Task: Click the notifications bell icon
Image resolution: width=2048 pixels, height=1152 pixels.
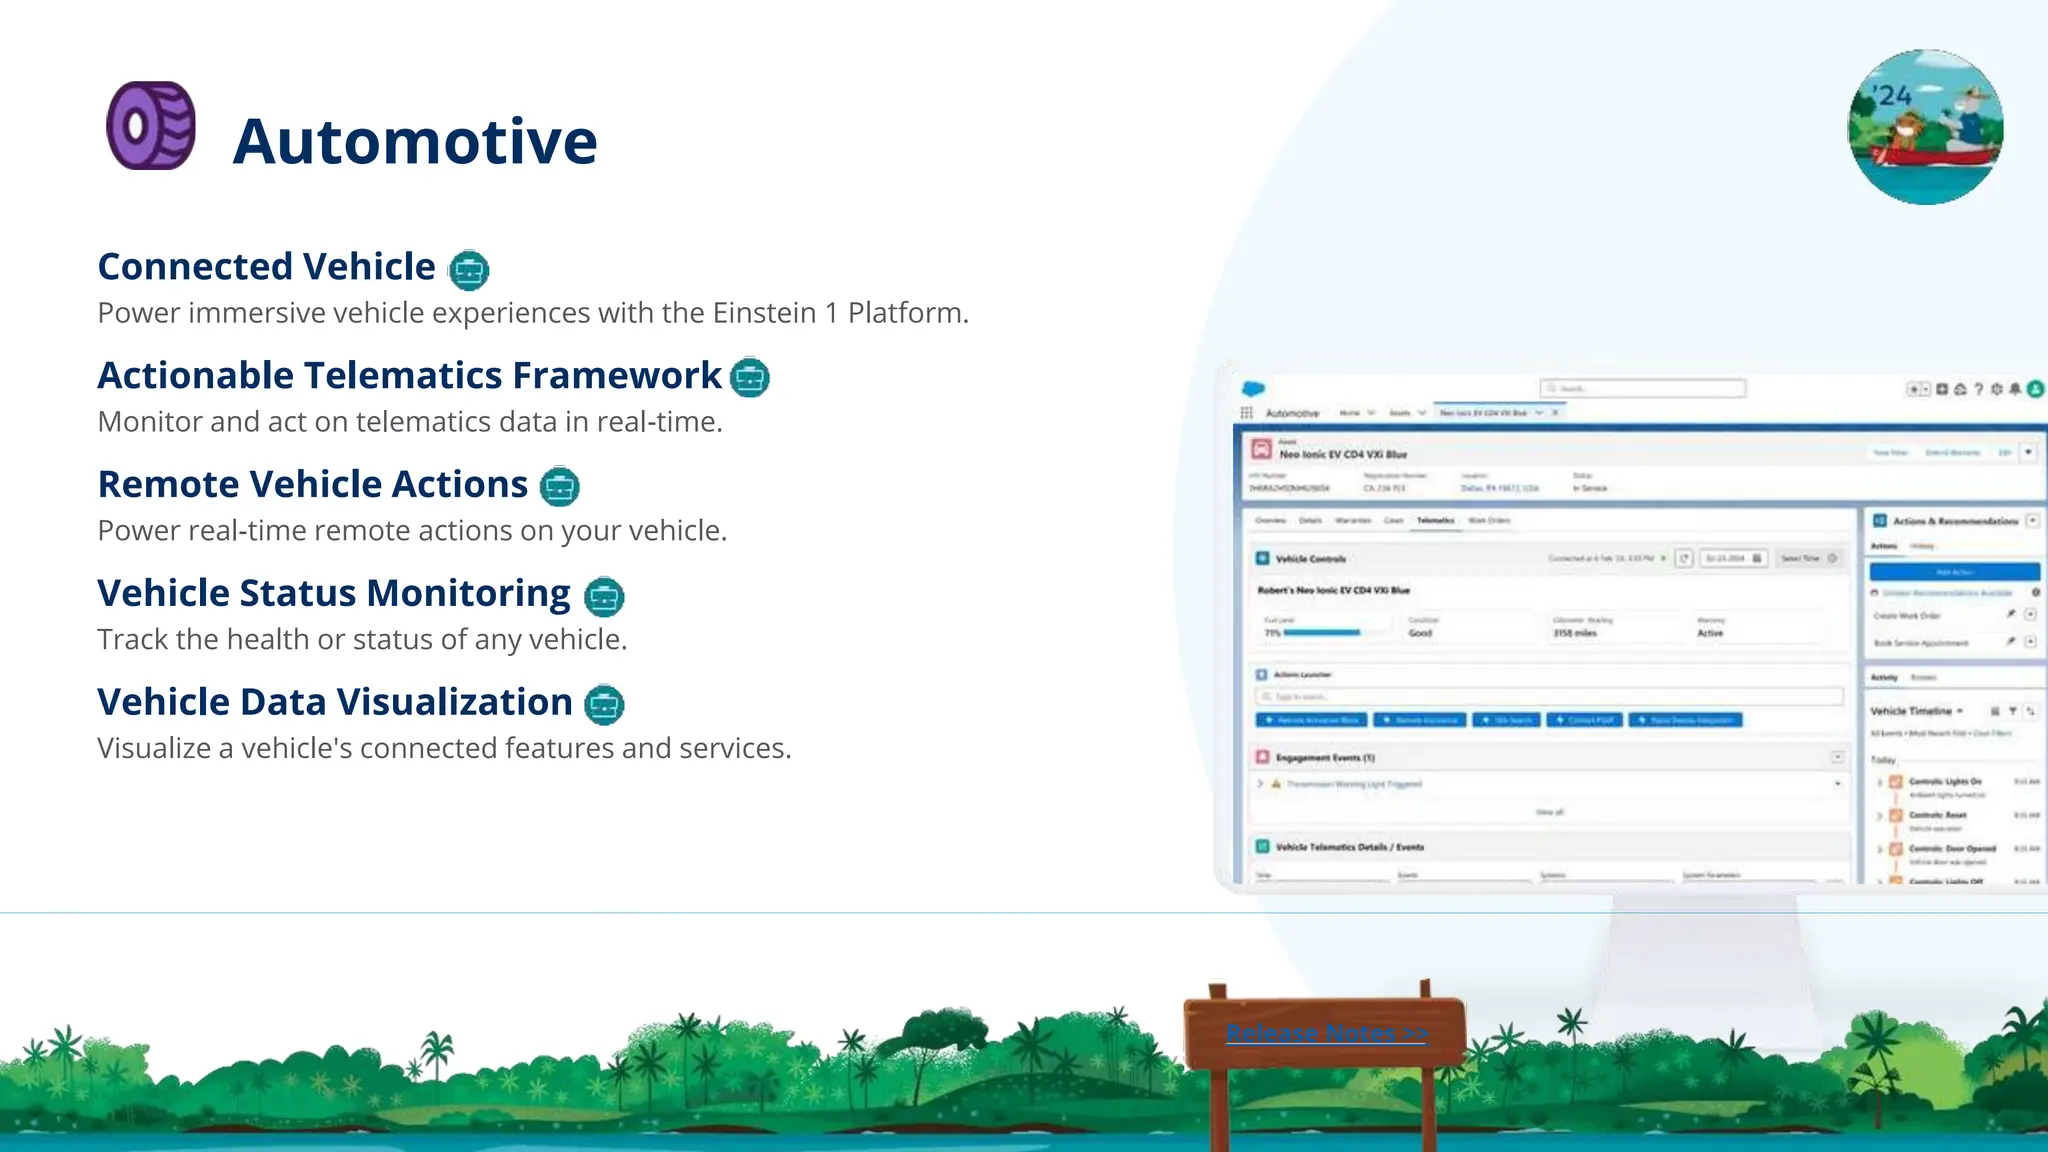Action: (x=2015, y=389)
